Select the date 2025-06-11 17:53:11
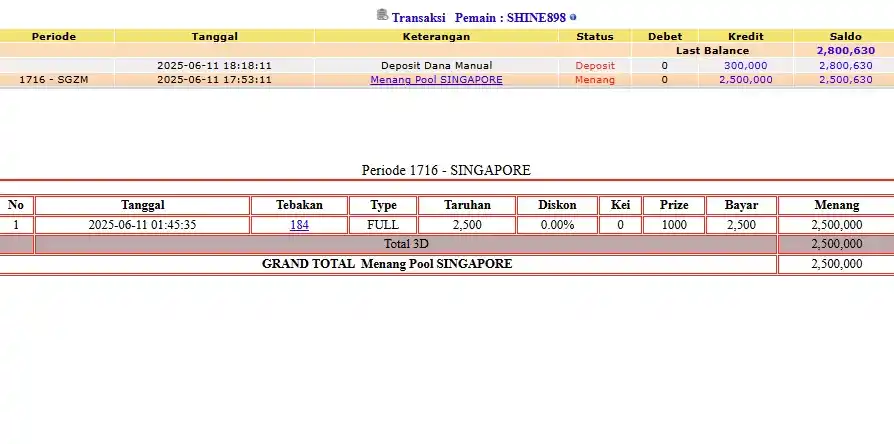 [x=214, y=80]
